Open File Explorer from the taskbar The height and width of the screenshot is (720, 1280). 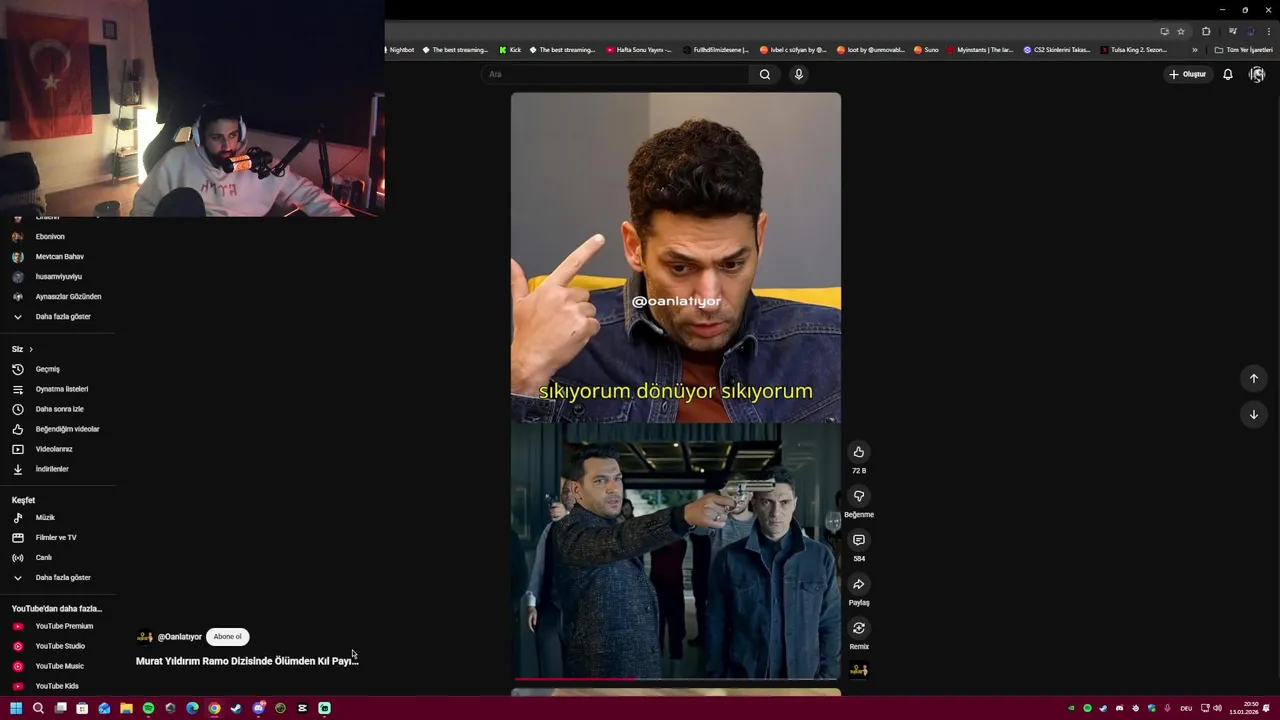click(126, 708)
